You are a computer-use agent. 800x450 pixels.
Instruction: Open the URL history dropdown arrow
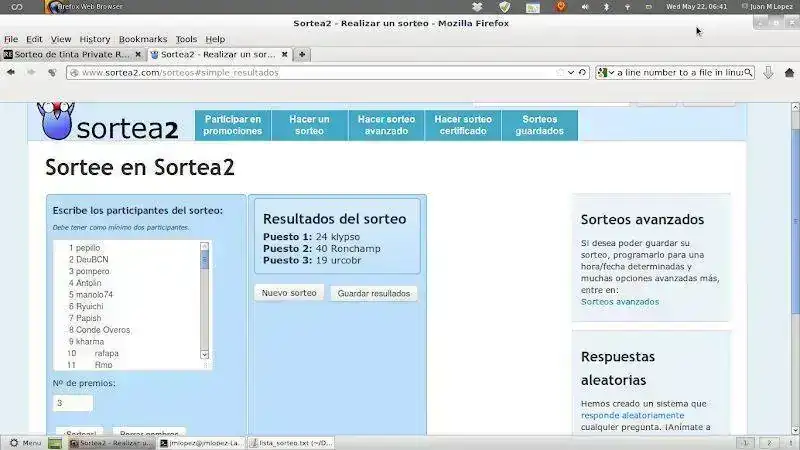[x=571, y=72]
